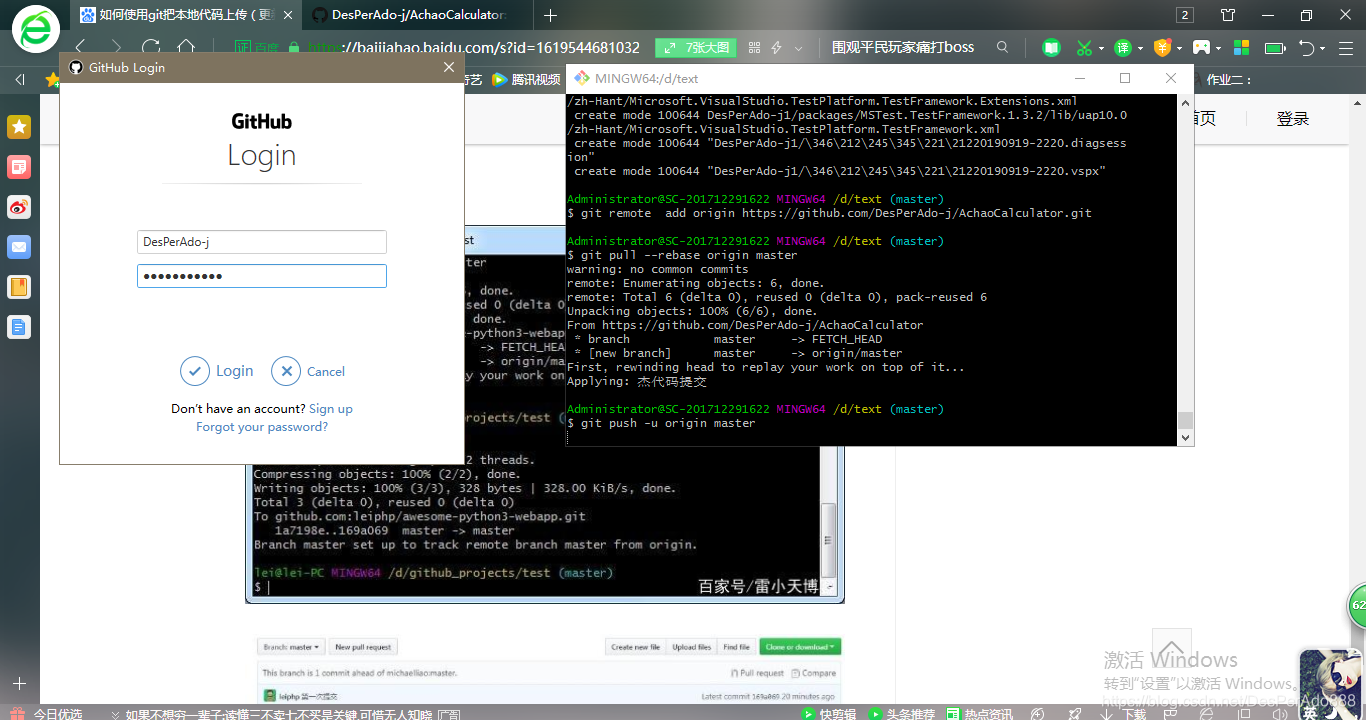Open the red news sidebar icon

pyautogui.click(x=19, y=167)
